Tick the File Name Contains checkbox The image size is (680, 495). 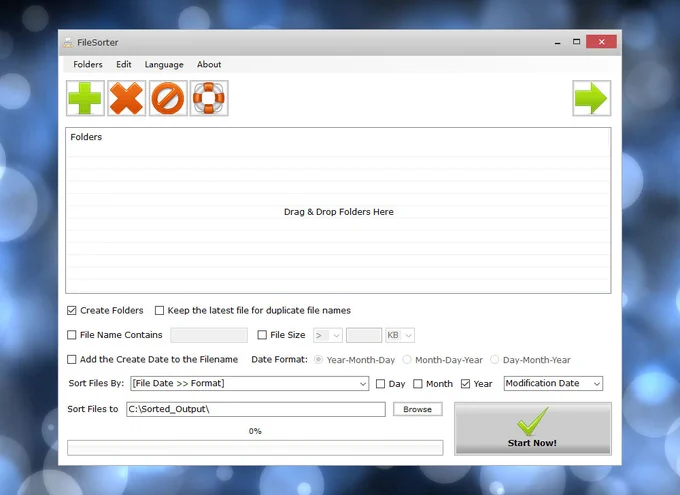pos(72,335)
